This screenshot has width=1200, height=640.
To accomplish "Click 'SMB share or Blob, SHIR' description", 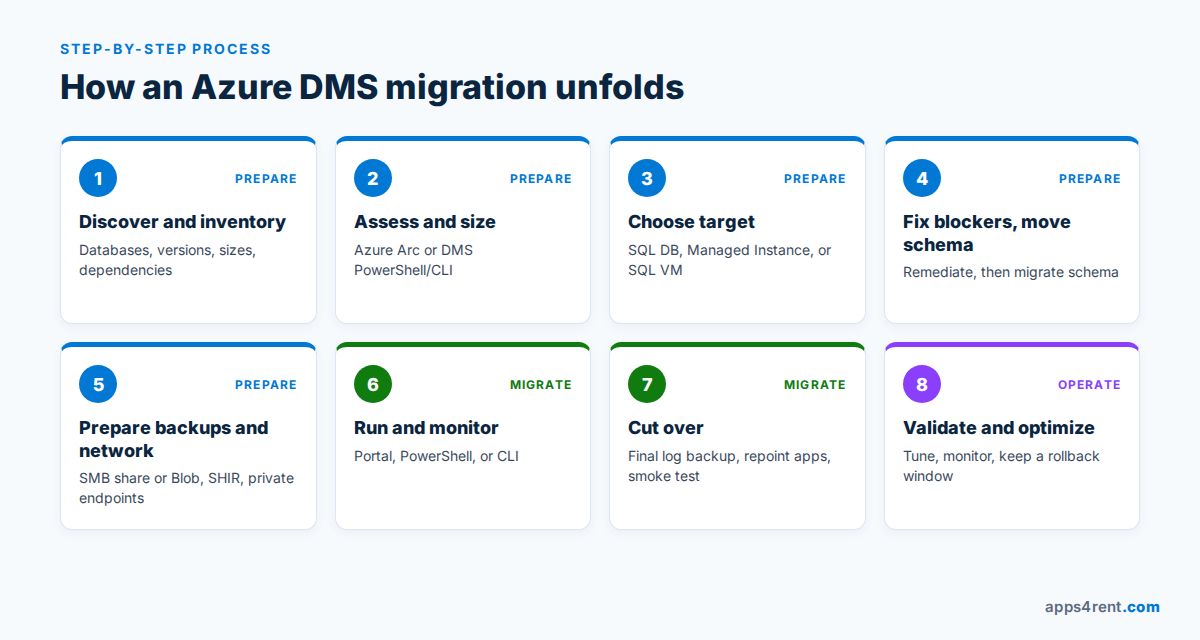I will click(187, 488).
